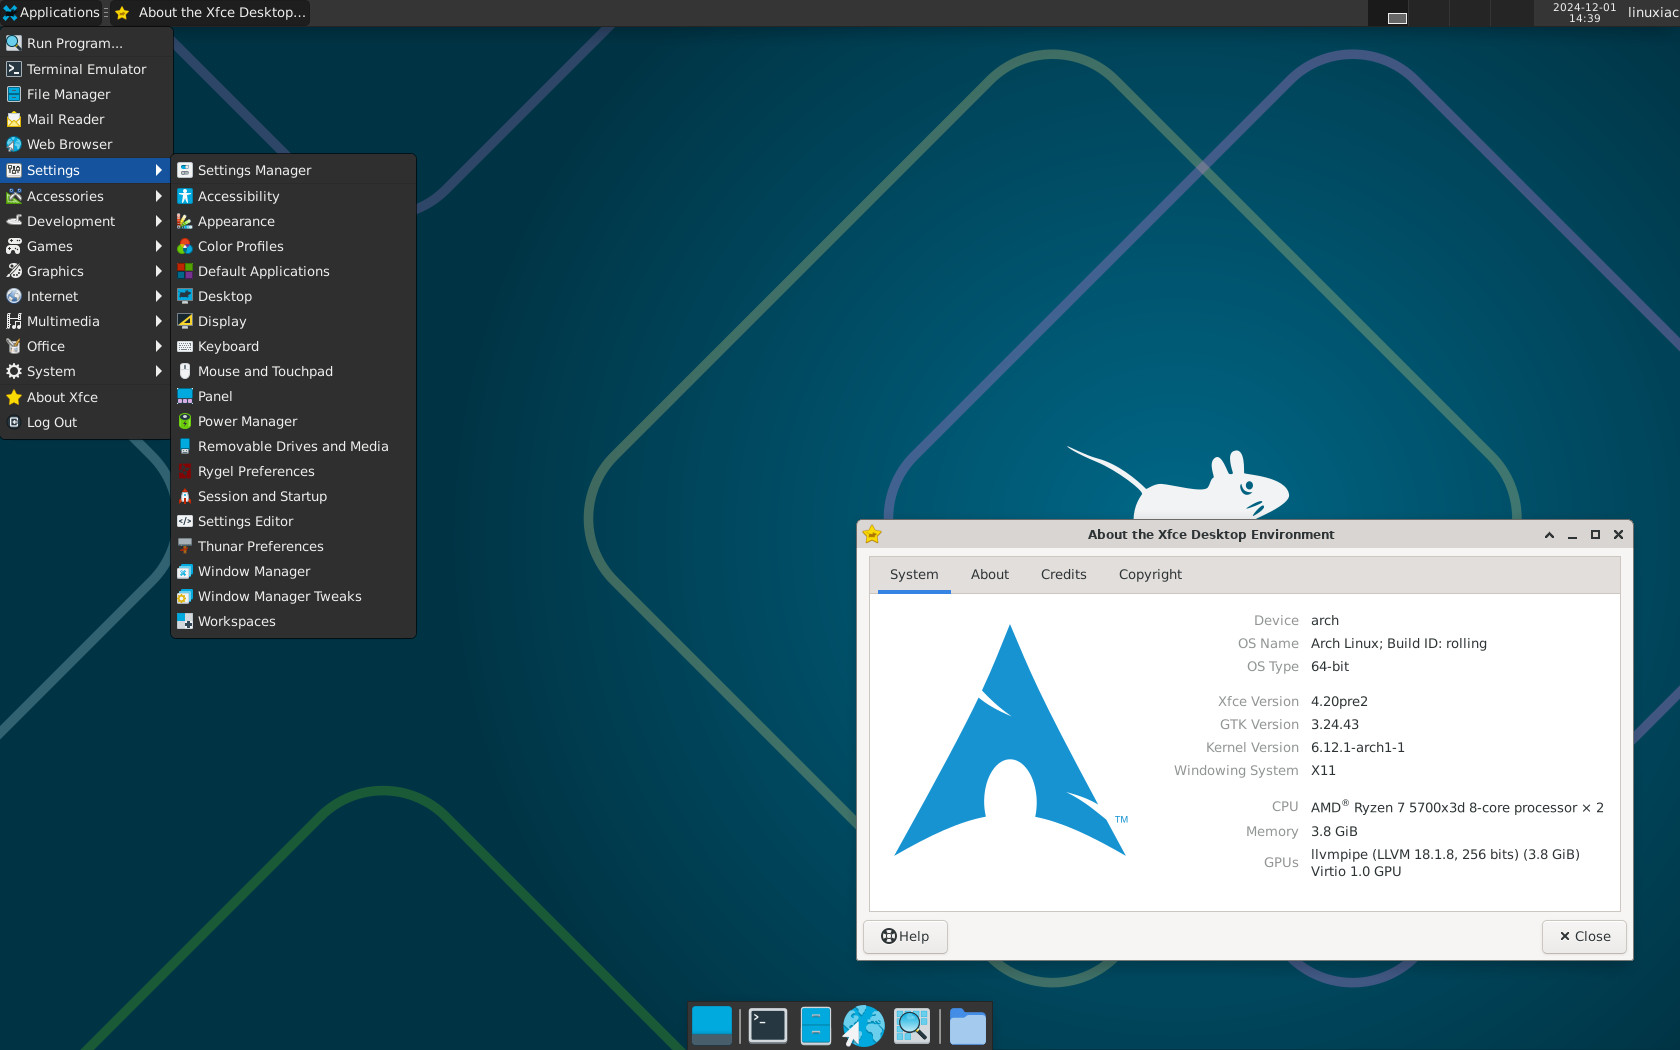The image size is (1680, 1050).
Task: Open Default Applications icon
Action: click(x=185, y=271)
